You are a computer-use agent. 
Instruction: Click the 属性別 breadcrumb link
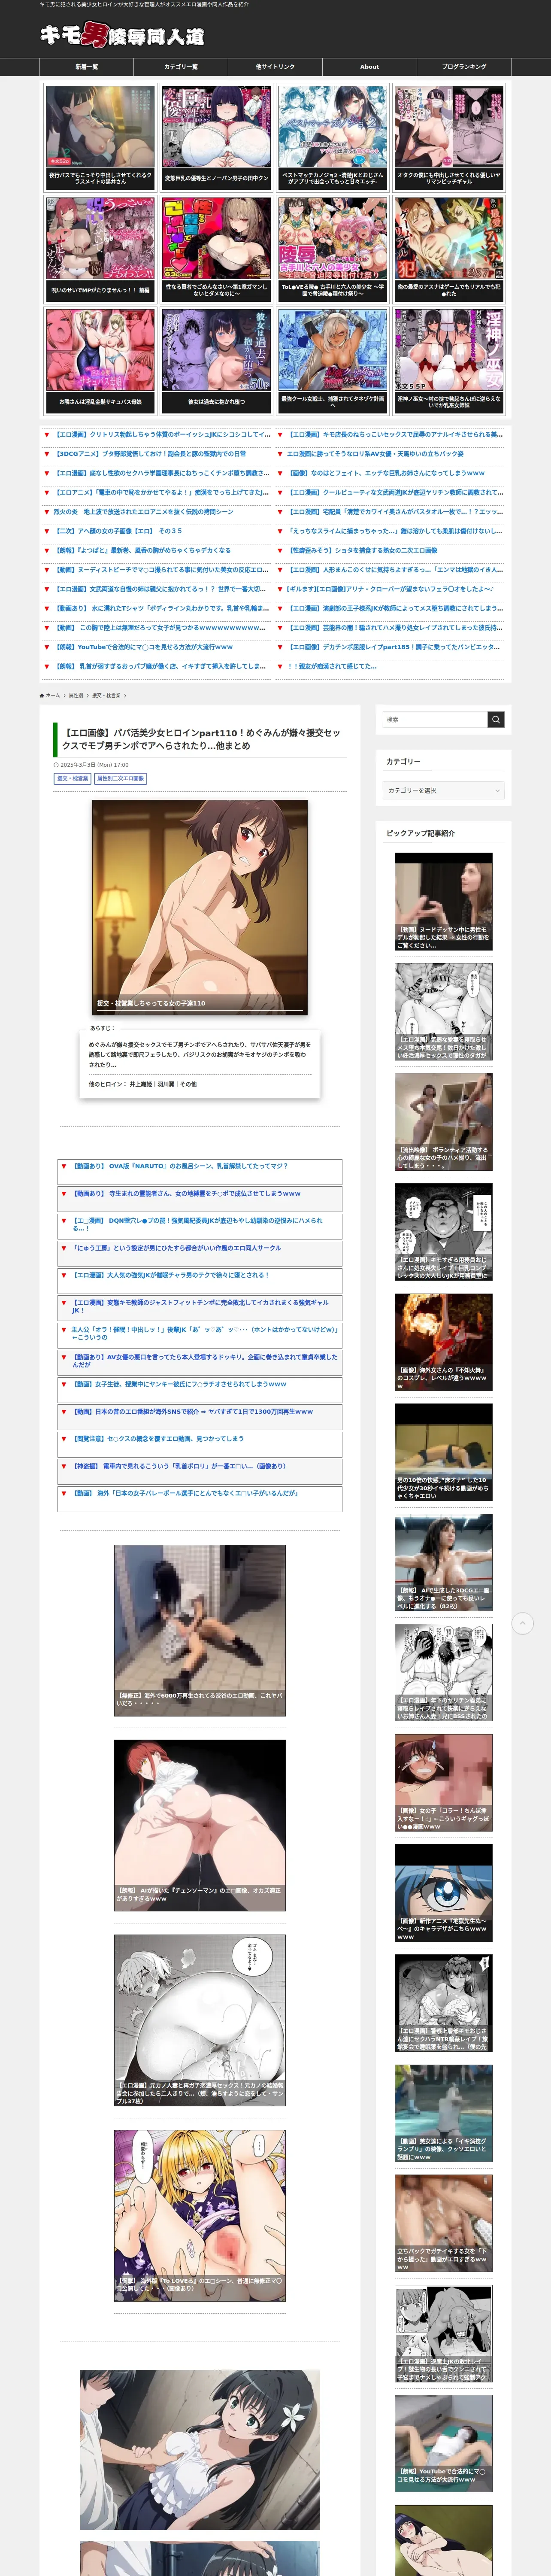pyautogui.click(x=76, y=695)
